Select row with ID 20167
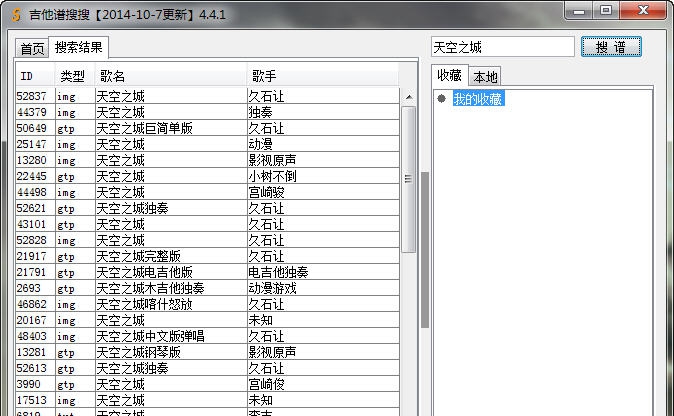This screenshot has width=674, height=416. coord(208,320)
